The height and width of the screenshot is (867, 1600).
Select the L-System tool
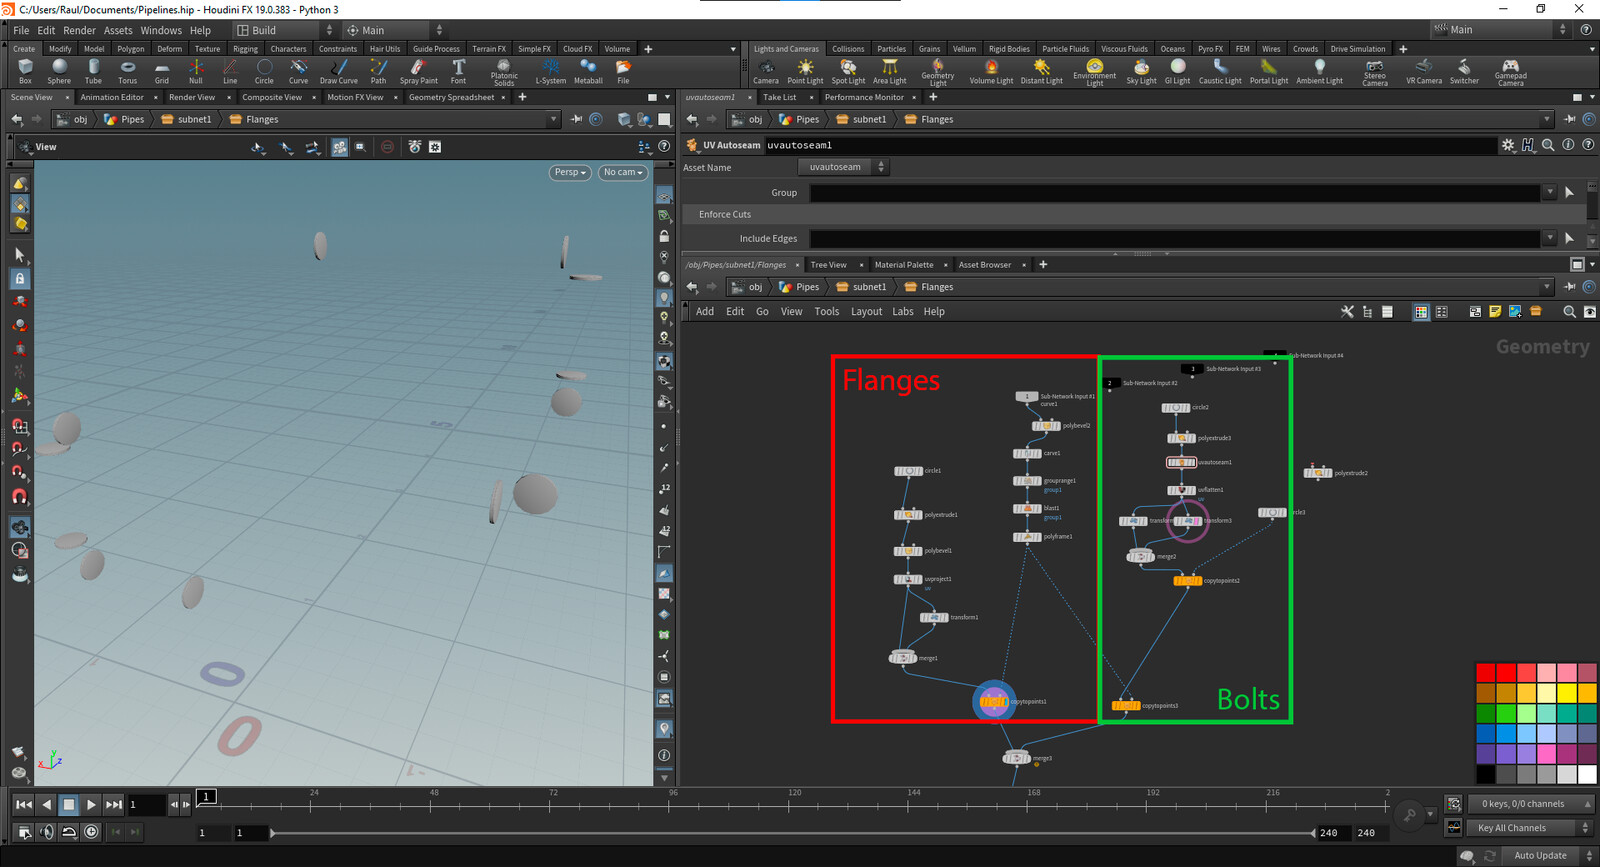click(x=550, y=71)
